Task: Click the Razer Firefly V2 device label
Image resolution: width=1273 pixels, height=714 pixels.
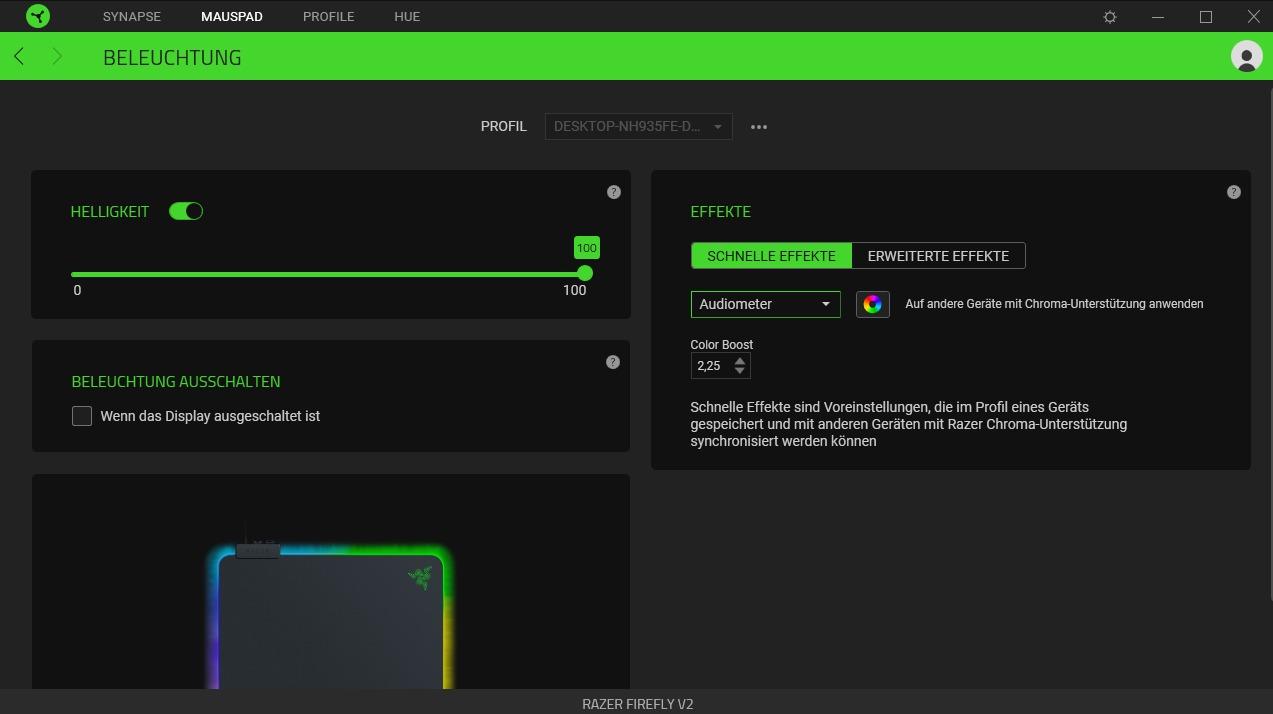Action: 638,704
